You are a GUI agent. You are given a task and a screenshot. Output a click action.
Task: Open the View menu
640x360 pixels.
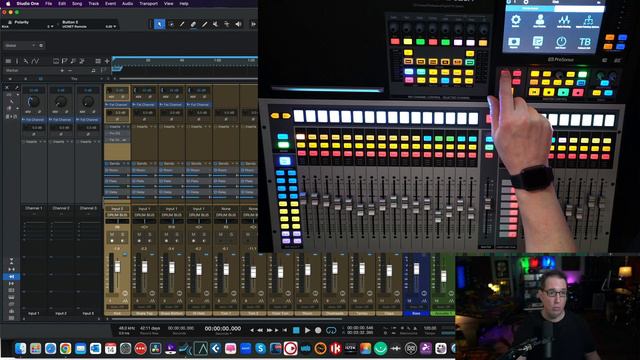pos(168,4)
